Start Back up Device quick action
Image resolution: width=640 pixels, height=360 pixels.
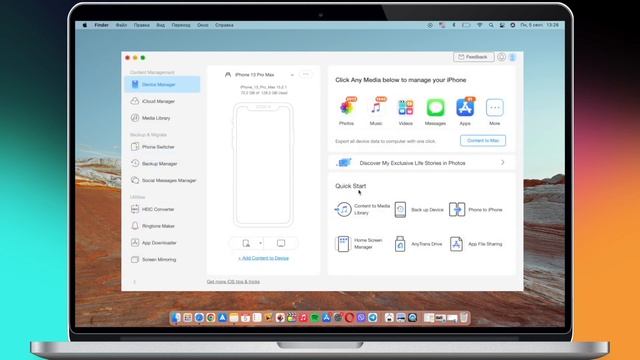point(419,209)
